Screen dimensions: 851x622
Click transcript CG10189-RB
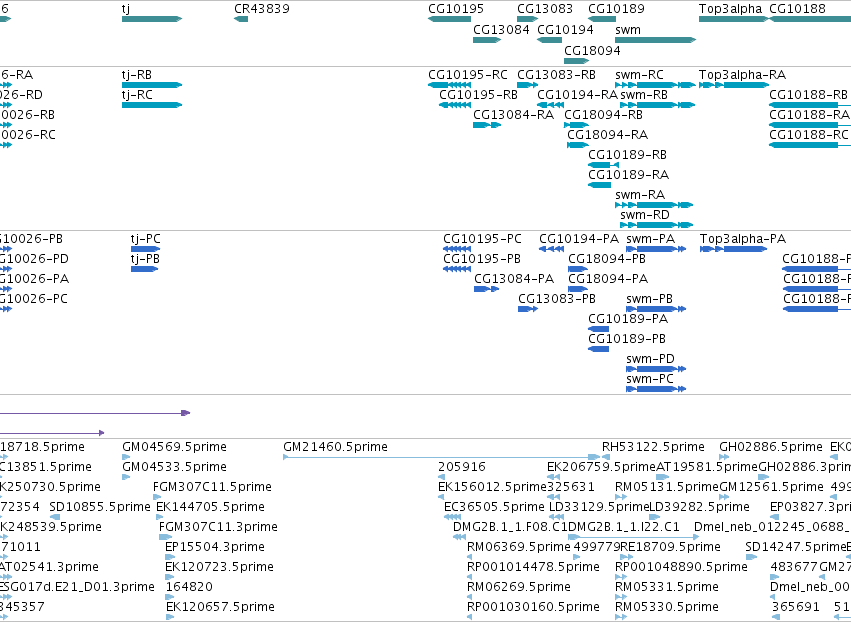(627, 155)
